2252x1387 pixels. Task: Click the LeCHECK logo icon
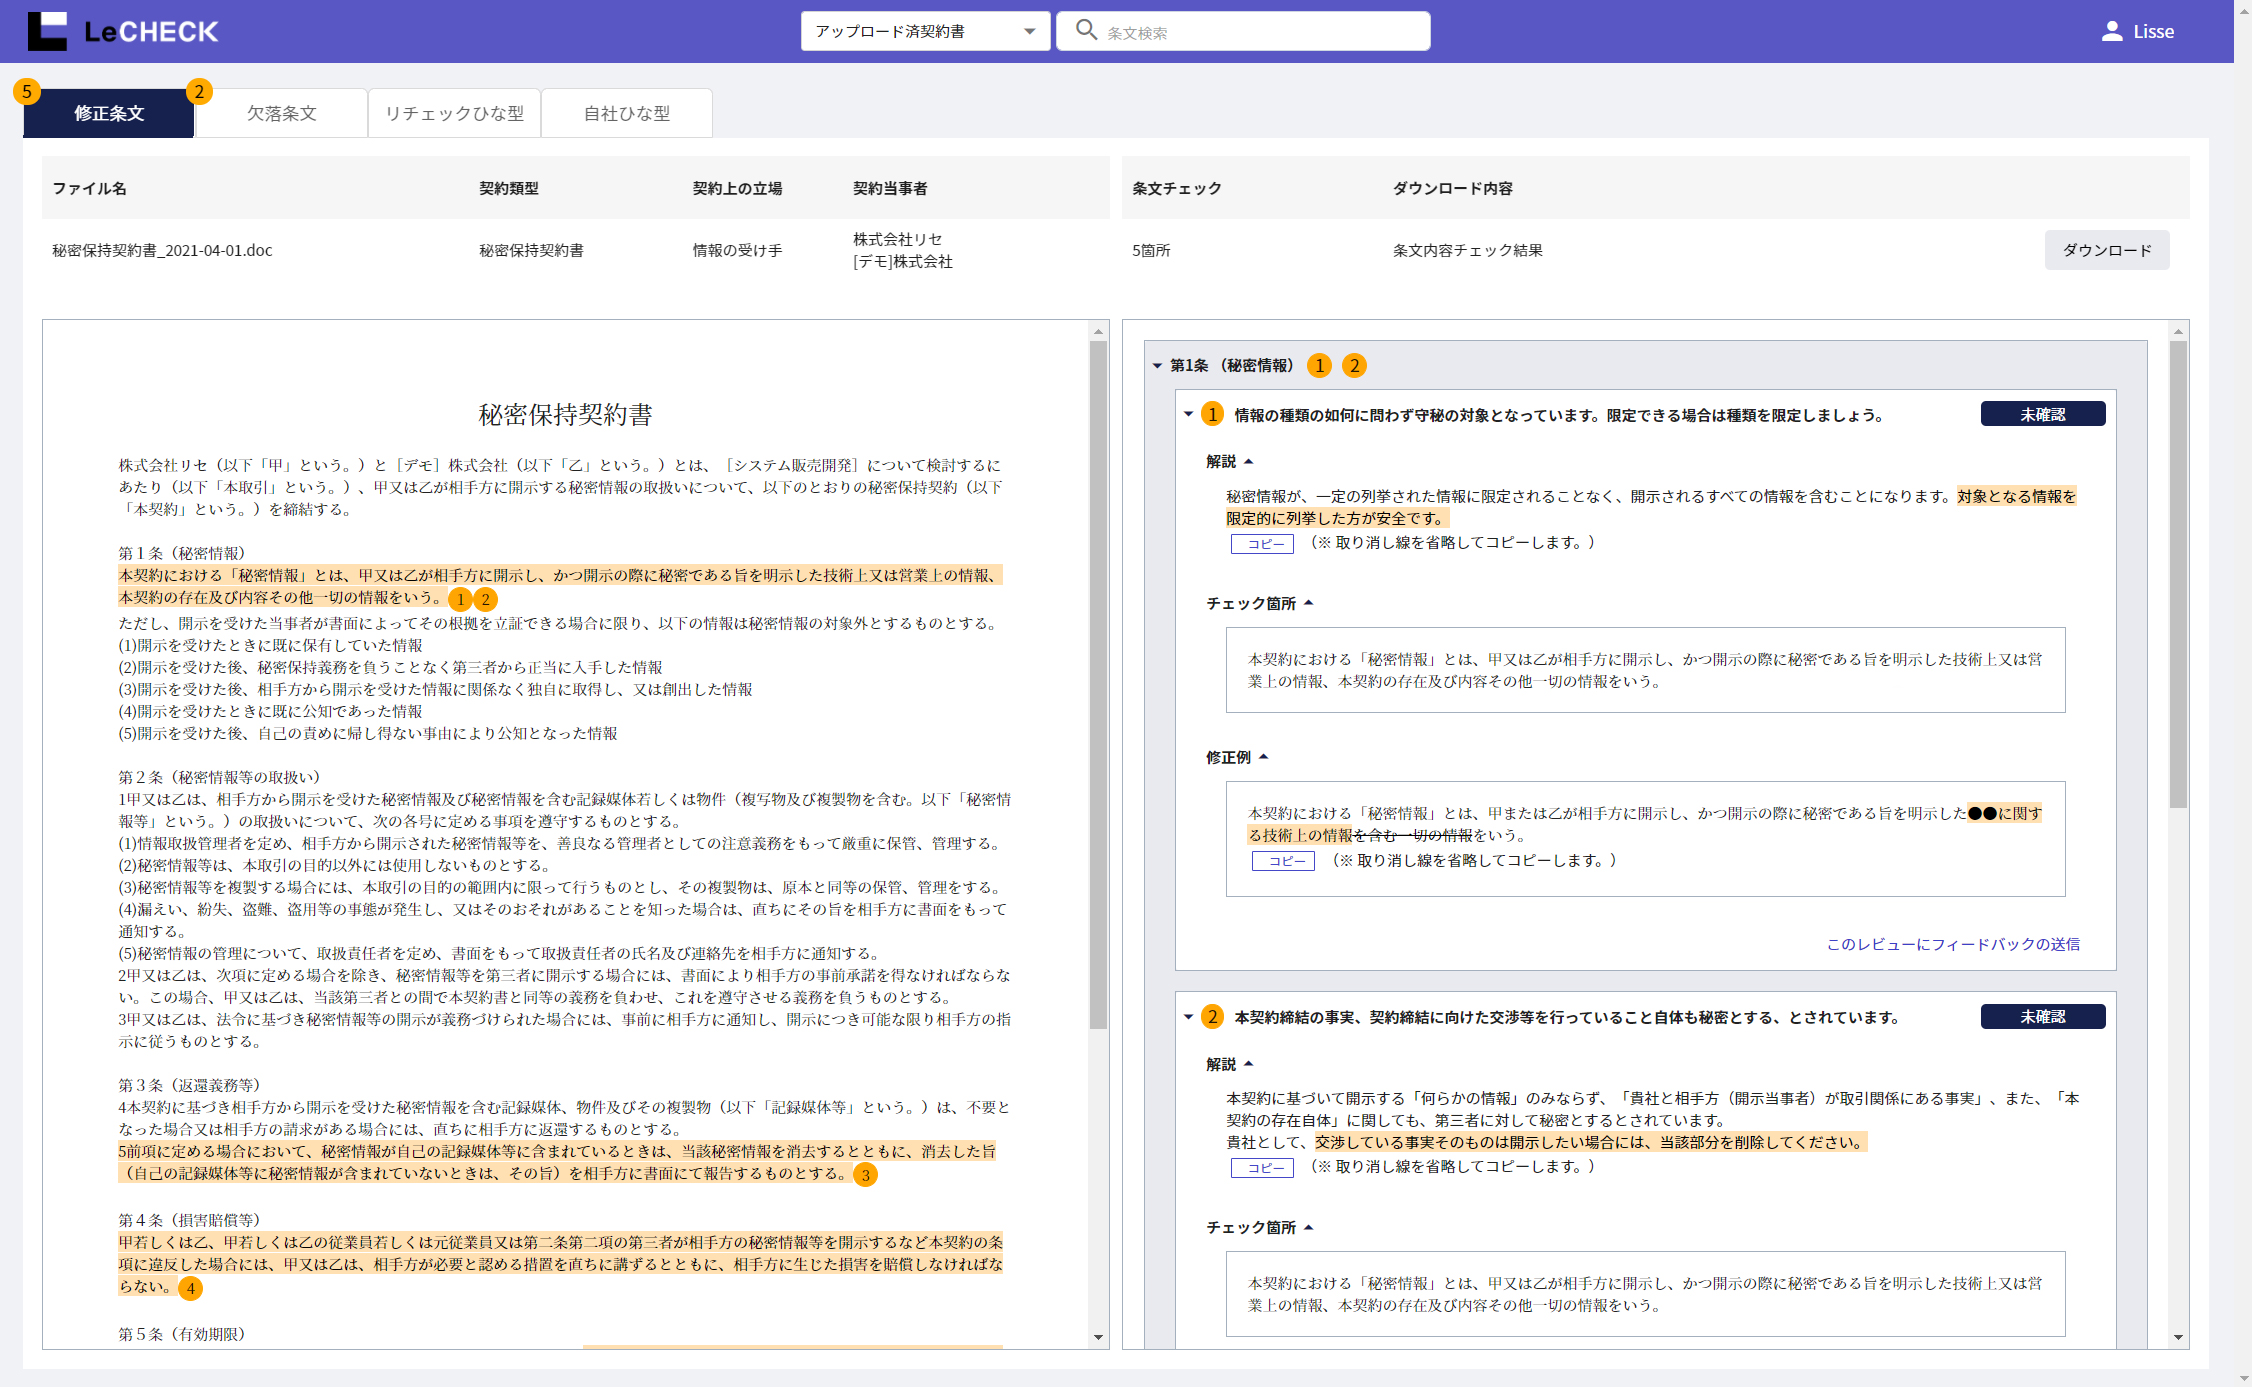[x=47, y=31]
